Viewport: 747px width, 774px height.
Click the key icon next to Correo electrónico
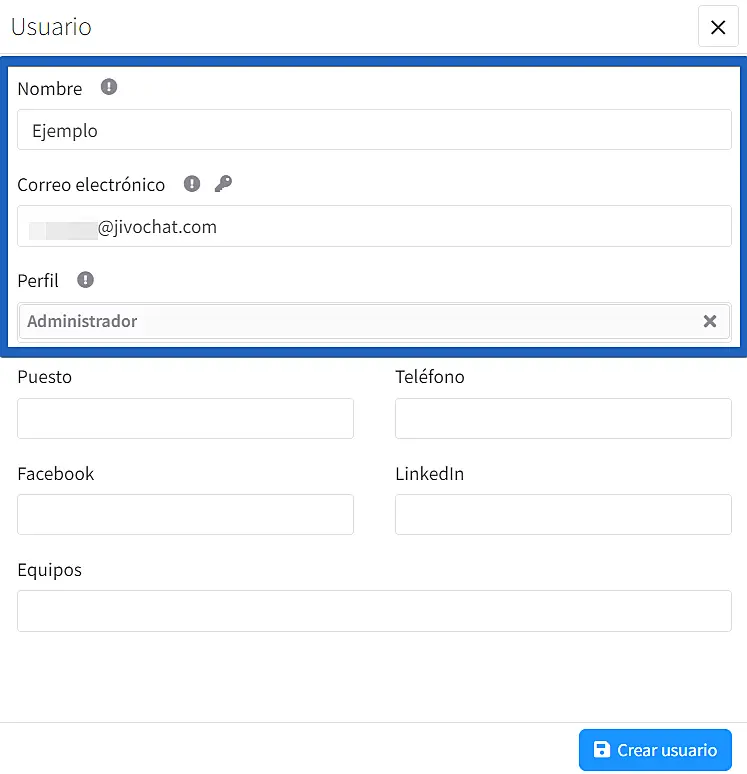(x=223, y=184)
